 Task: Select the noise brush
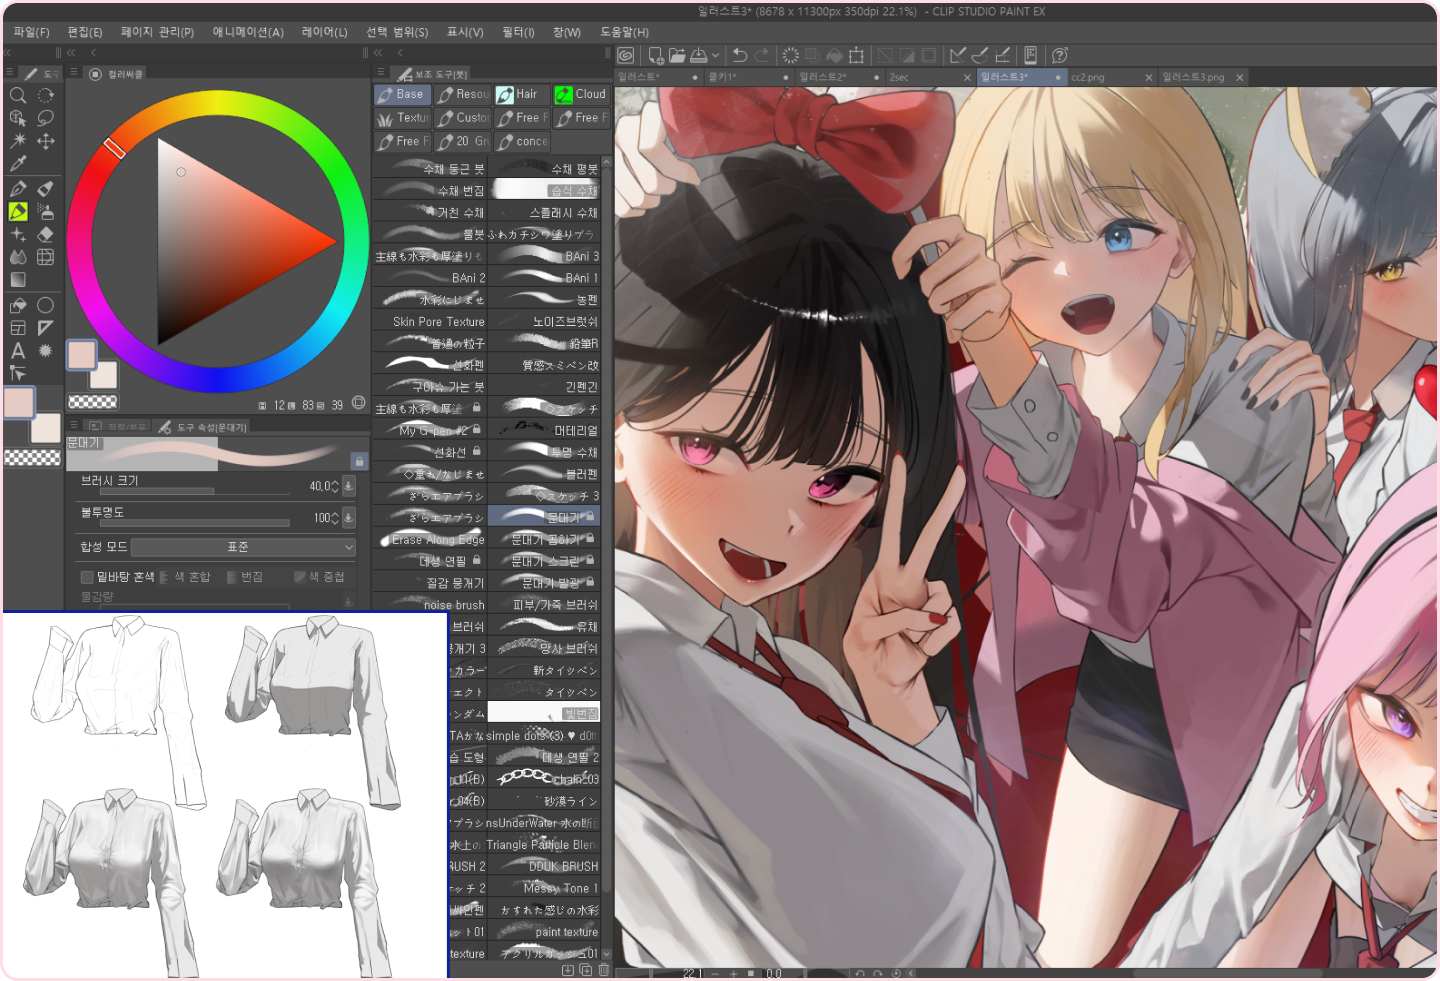tap(430, 605)
